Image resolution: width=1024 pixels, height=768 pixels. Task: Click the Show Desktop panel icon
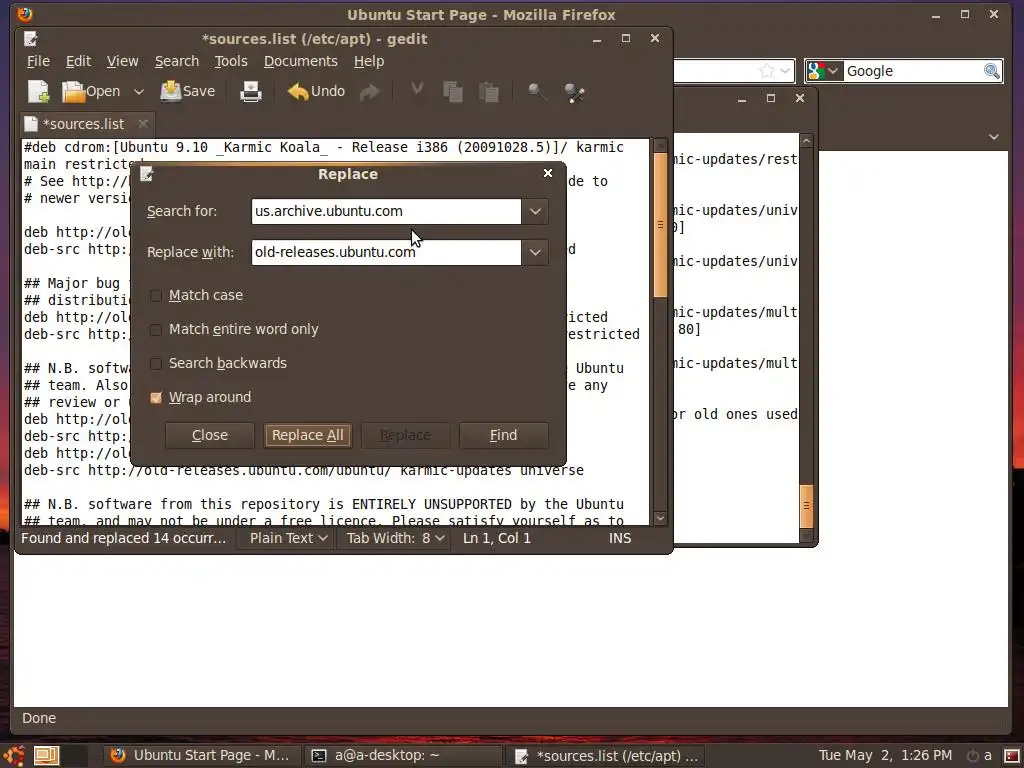click(46, 756)
